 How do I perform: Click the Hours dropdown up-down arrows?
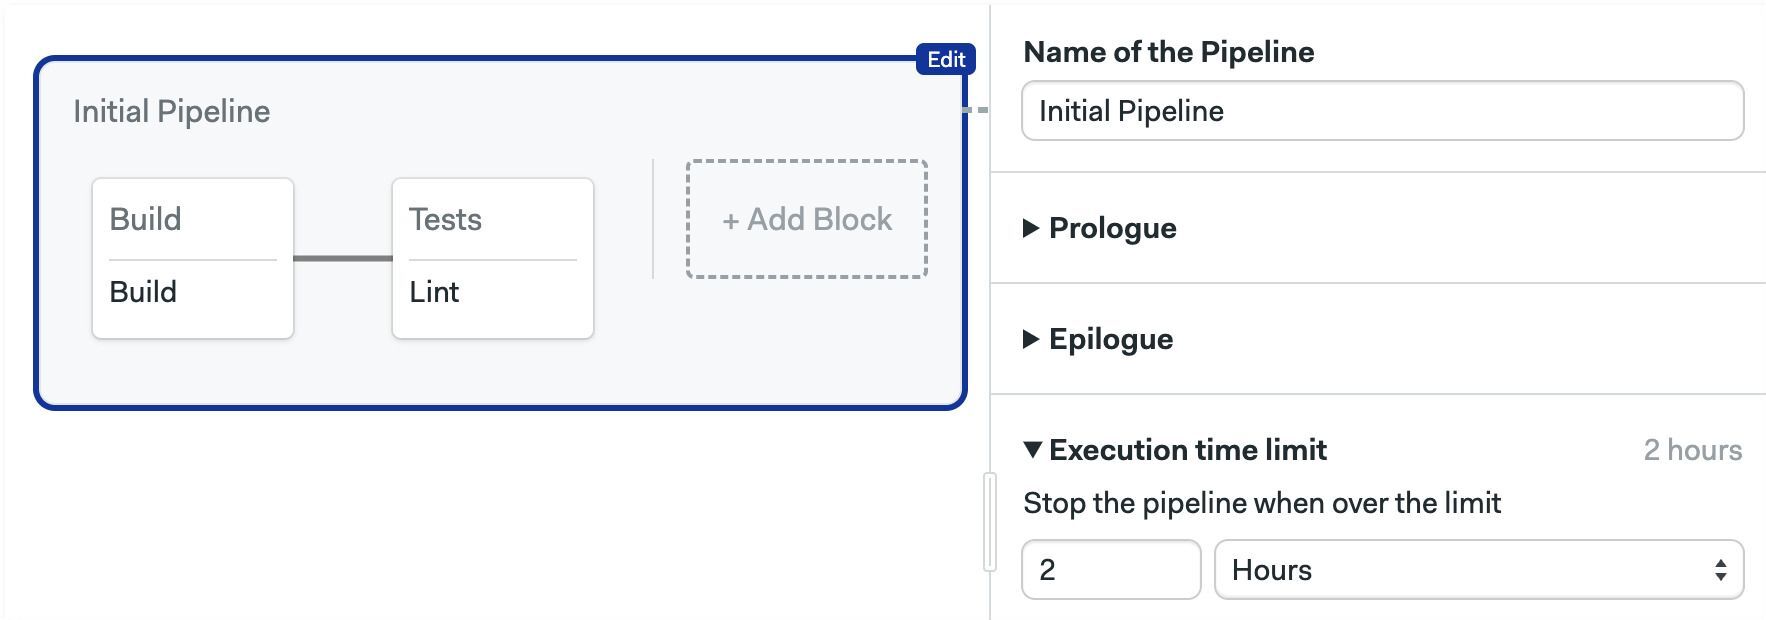click(1720, 570)
